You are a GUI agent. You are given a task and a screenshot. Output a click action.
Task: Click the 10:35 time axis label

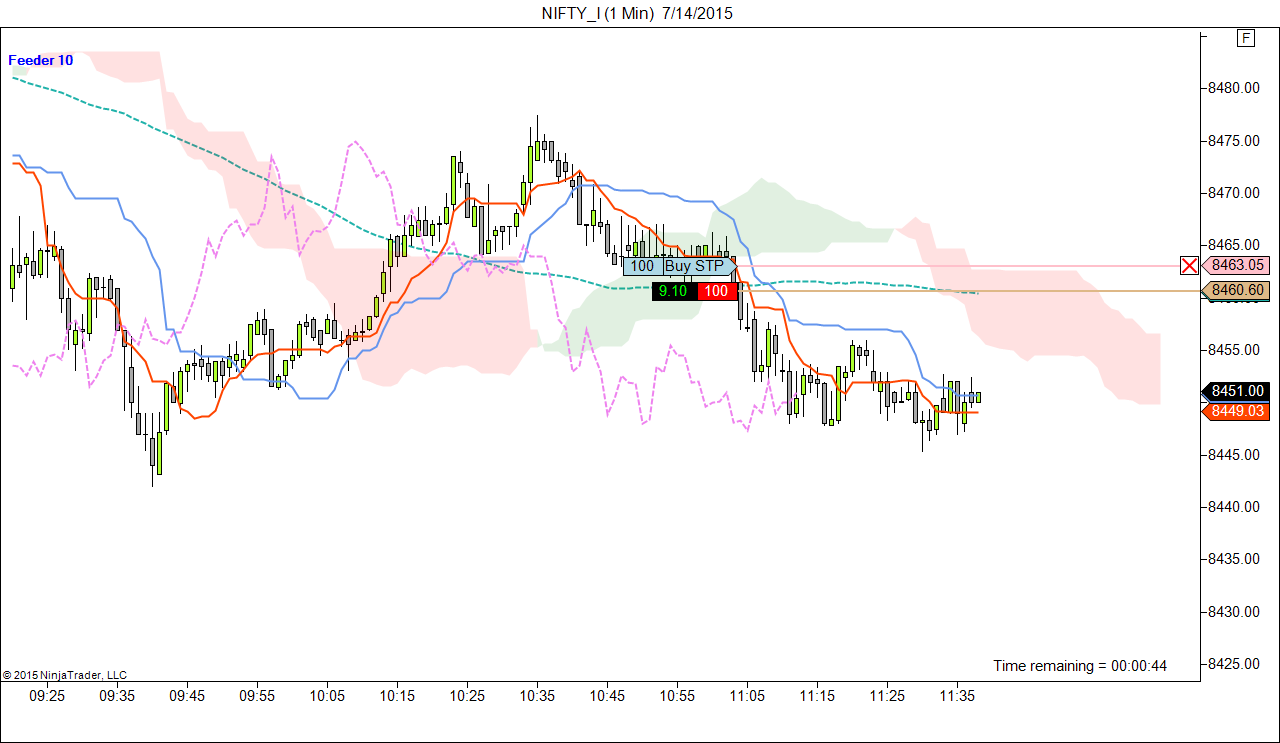537,695
